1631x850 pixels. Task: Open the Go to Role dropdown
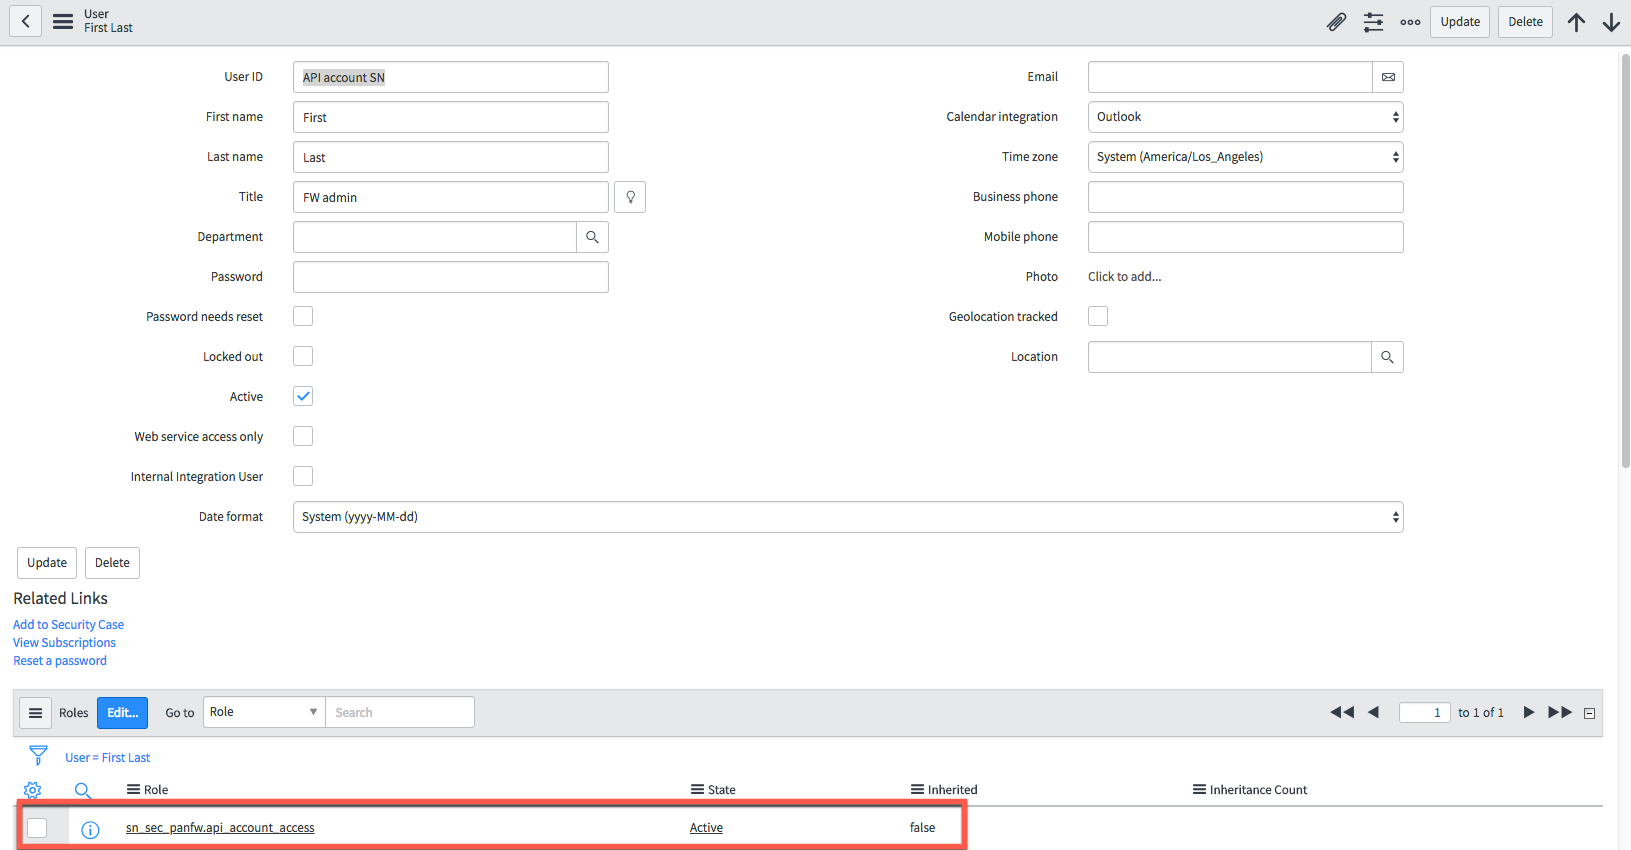264,712
